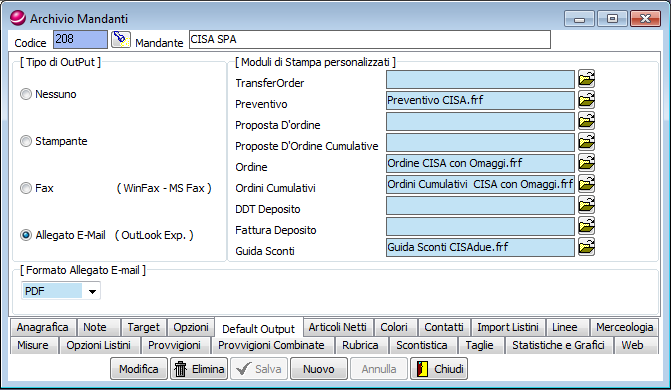671x390 pixels.
Task: Click the Mandante text field
Action: (370, 39)
